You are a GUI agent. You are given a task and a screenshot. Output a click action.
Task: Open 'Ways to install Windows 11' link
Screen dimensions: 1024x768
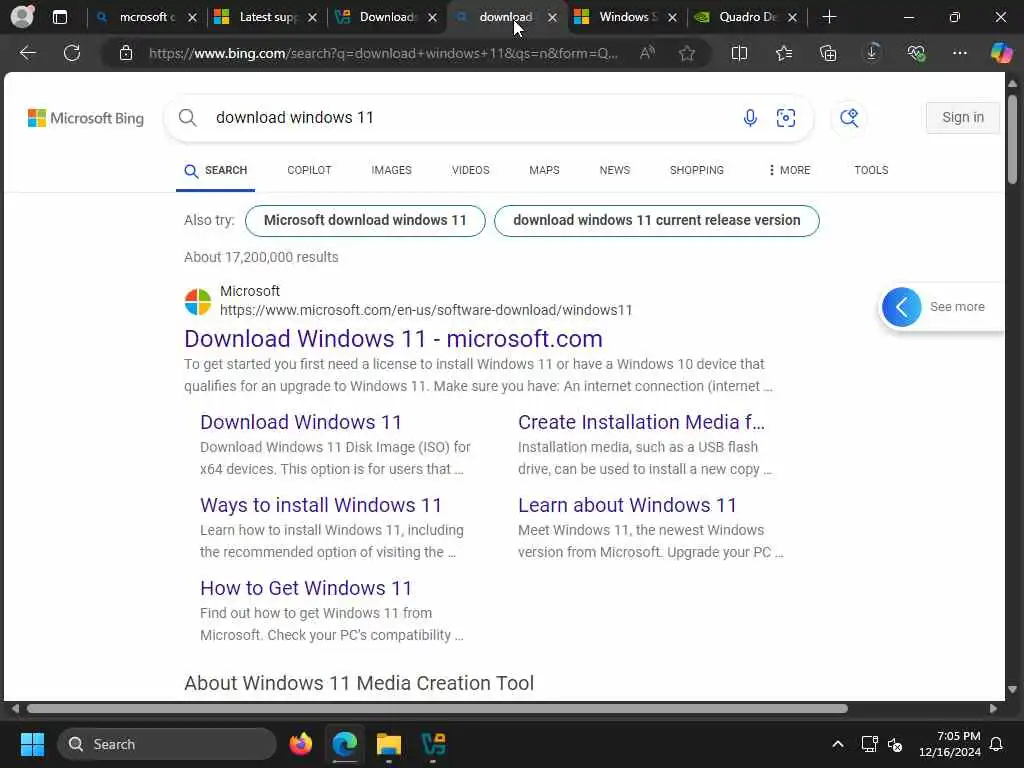(x=321, y=505)
